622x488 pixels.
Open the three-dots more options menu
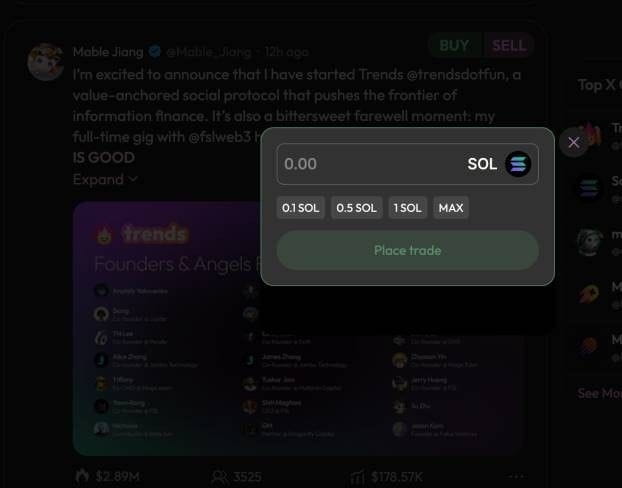click(x=517, y=476)
